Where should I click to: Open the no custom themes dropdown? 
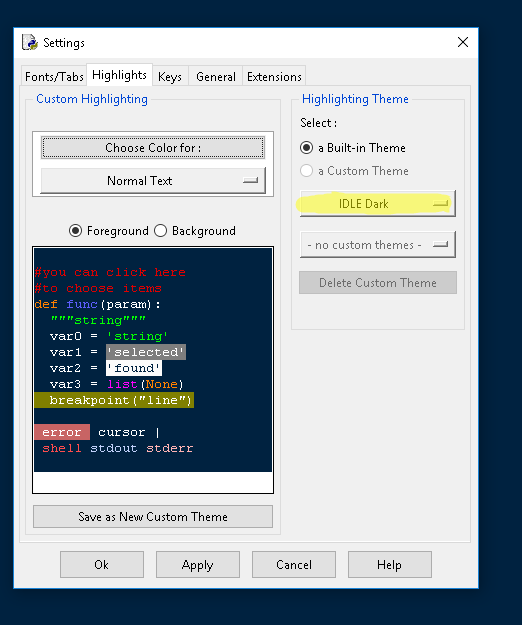pos(378,245)
